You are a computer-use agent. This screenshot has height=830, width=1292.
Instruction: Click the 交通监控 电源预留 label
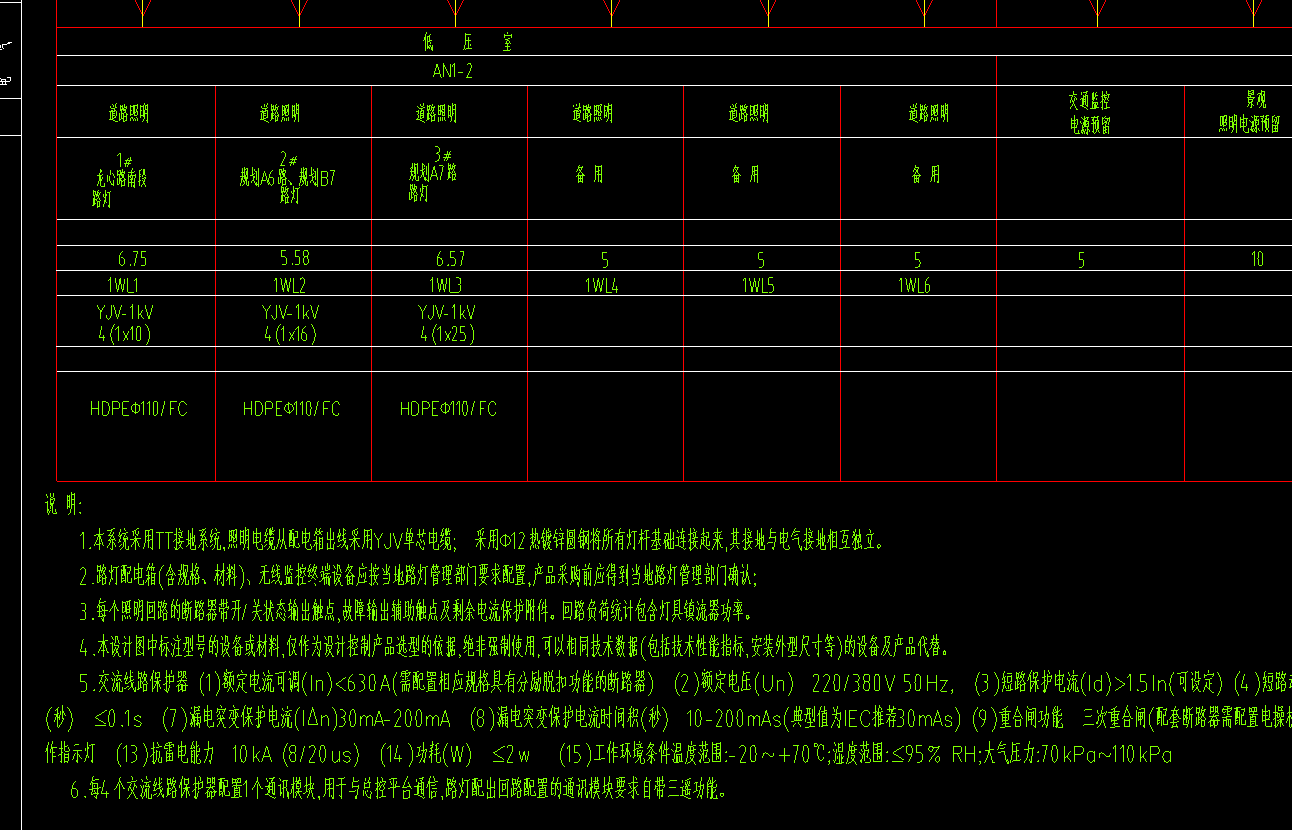point(1089,113)
